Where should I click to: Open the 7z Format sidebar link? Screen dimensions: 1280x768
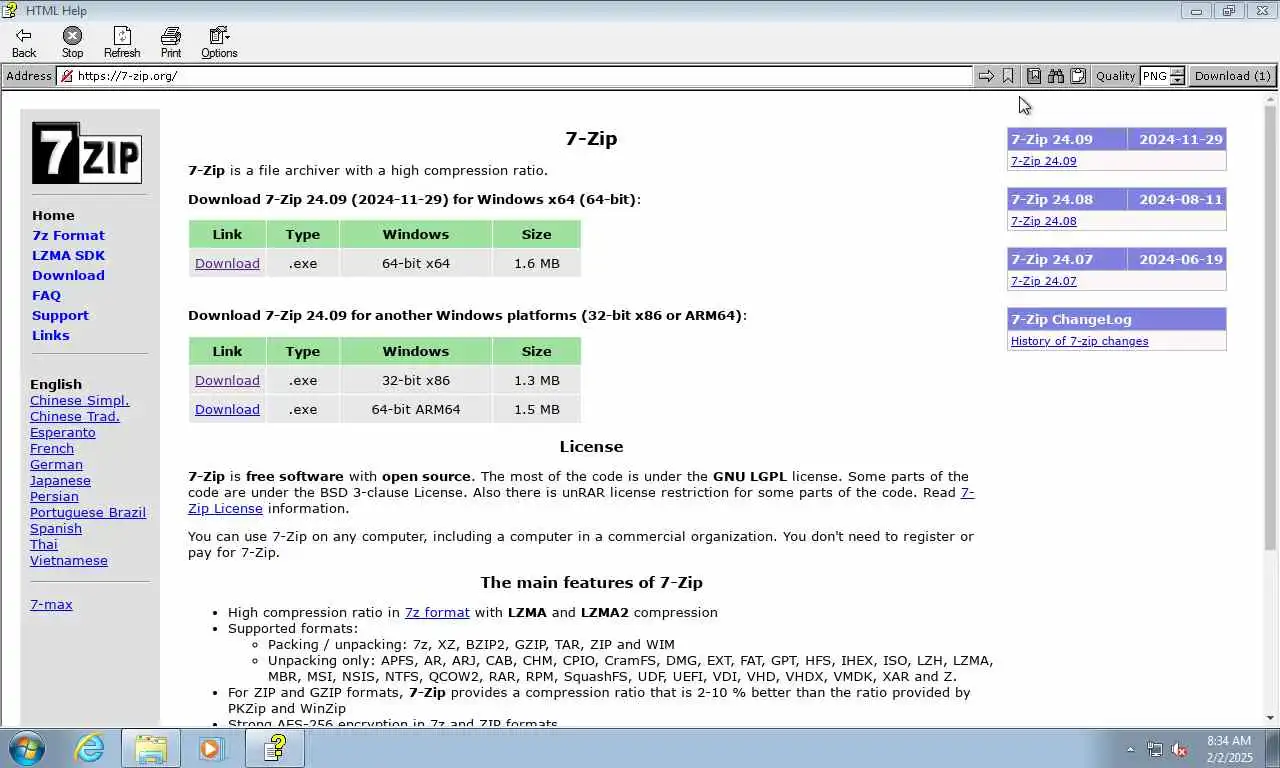pos(68,235)
